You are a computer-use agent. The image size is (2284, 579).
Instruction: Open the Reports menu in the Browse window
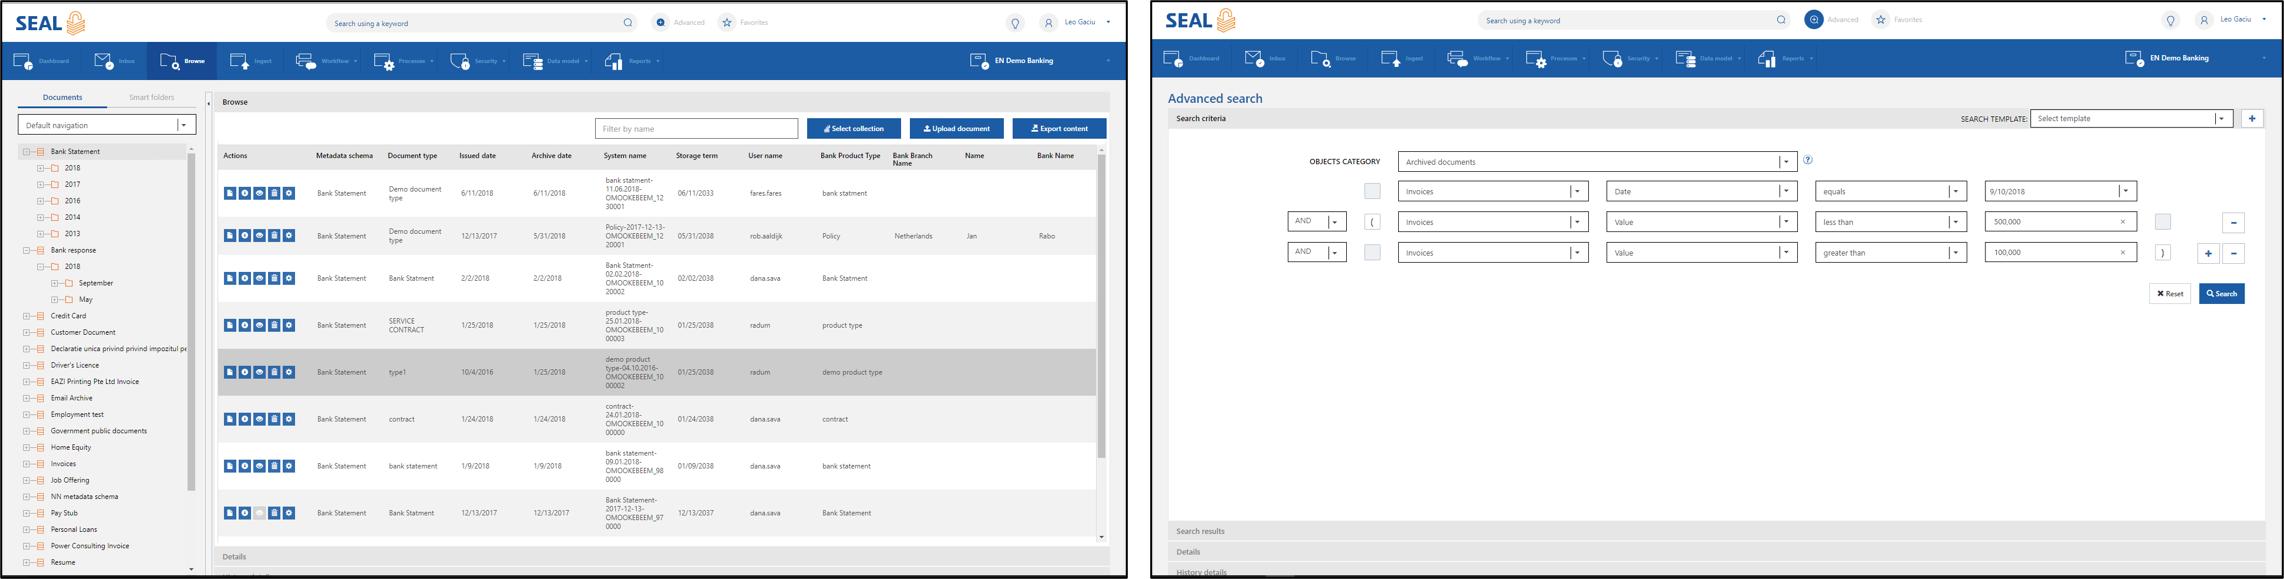pyautogui.click(x=632, y=61)
